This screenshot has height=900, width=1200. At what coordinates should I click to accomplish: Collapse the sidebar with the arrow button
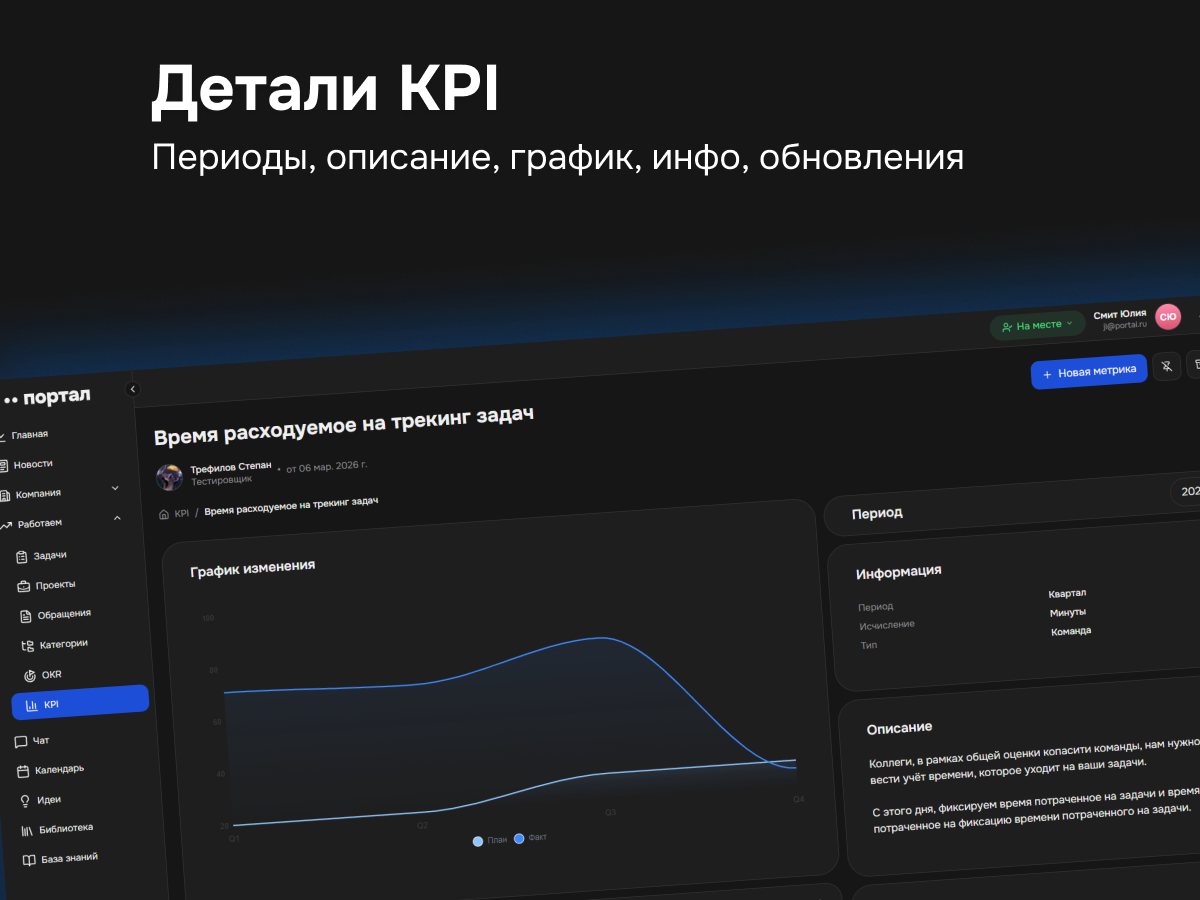[x=133, y=389]
